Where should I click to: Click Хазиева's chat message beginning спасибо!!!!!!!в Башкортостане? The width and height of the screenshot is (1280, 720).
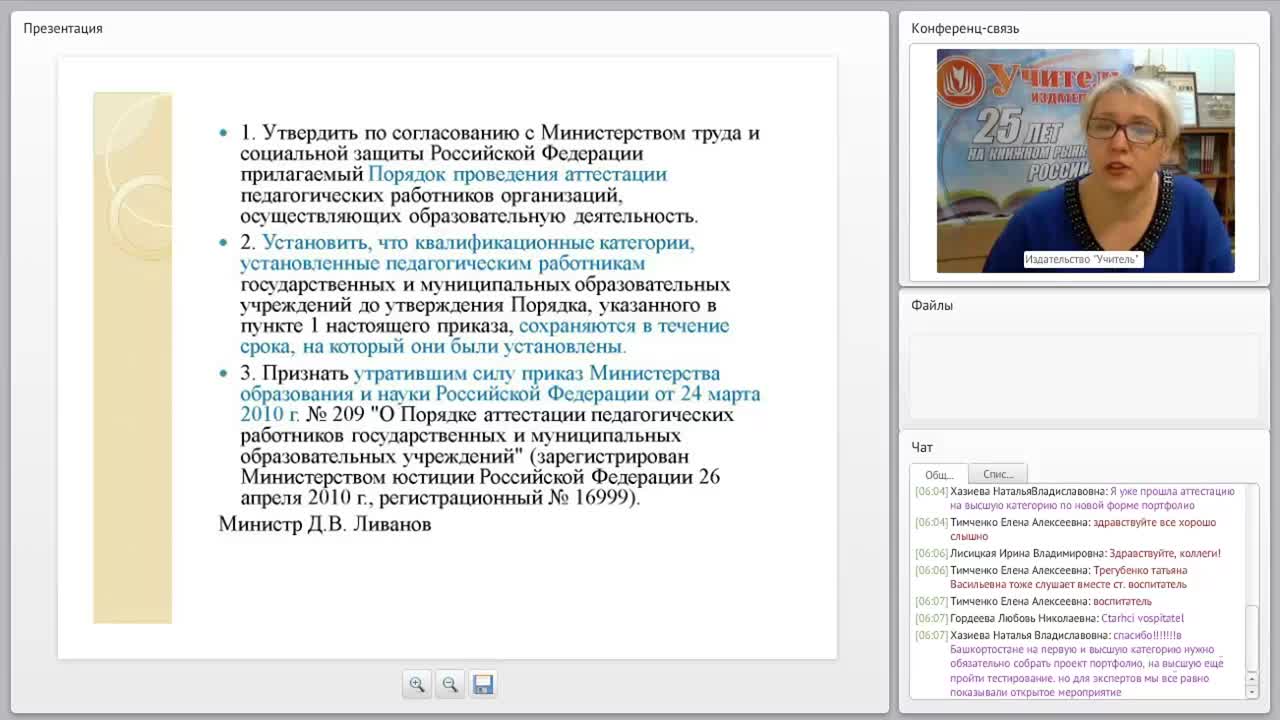(x=1070, y=663)
